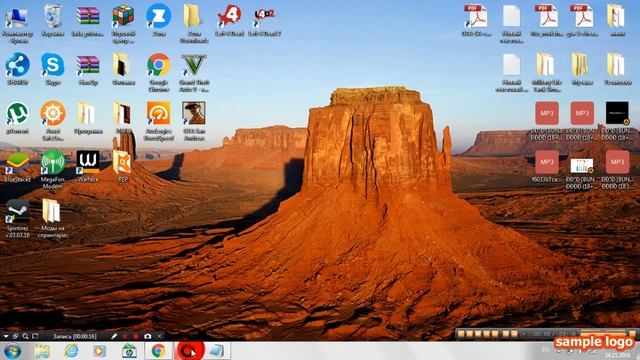Open the notepad-like icon on the taskbar
The height and width of the screenshot is (360, 640).
(x=217, y=351)
